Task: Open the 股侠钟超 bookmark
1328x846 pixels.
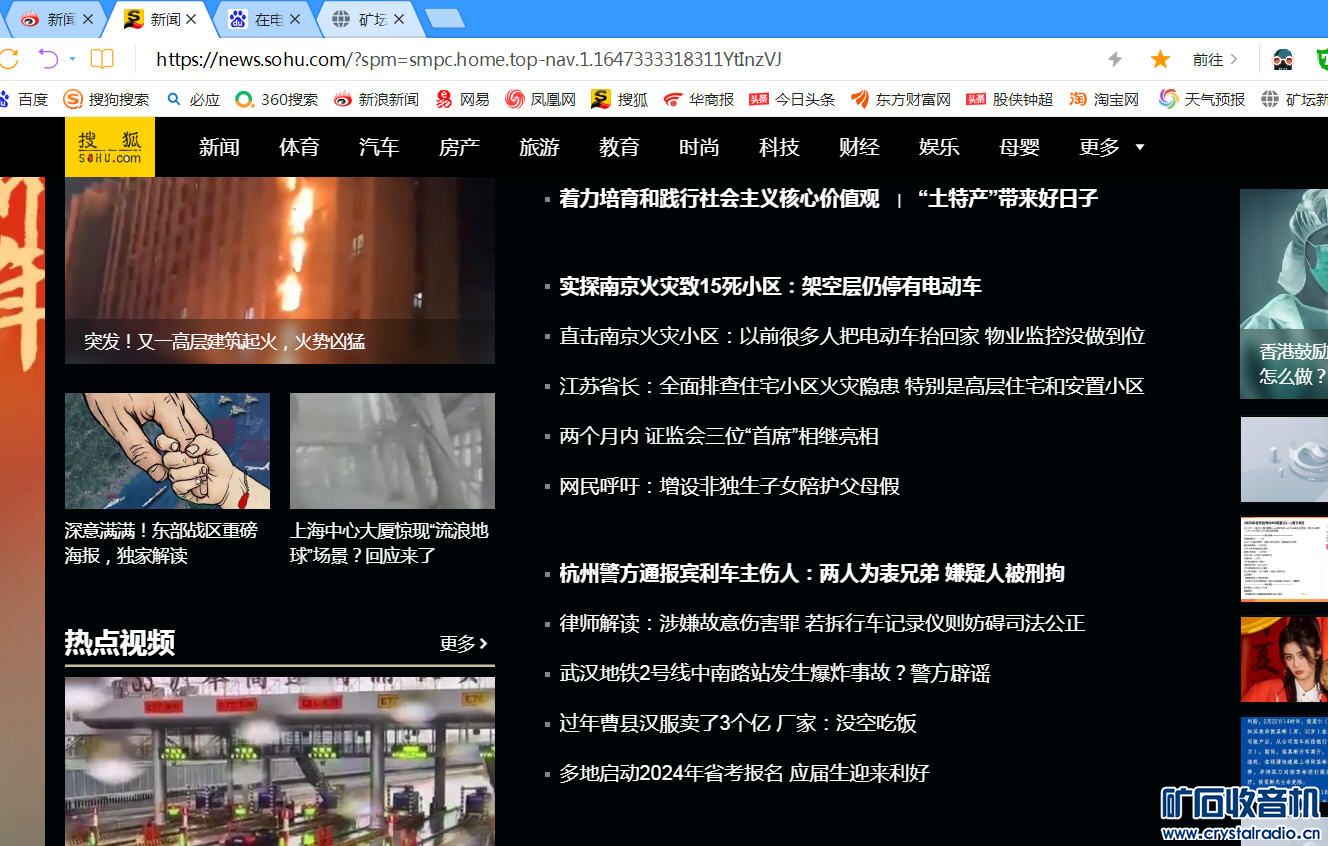Action: (x=1010, y=99)
